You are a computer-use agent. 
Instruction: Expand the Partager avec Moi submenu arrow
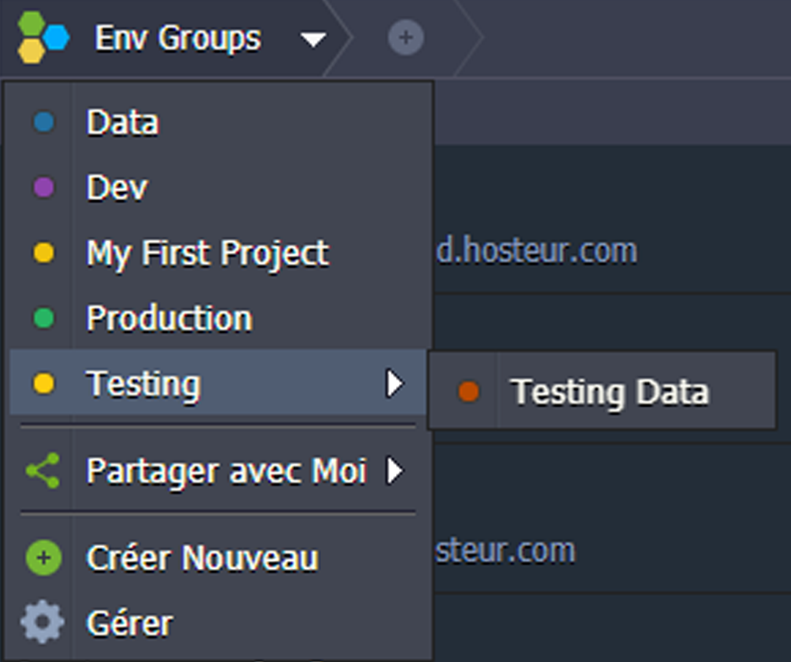395,471
